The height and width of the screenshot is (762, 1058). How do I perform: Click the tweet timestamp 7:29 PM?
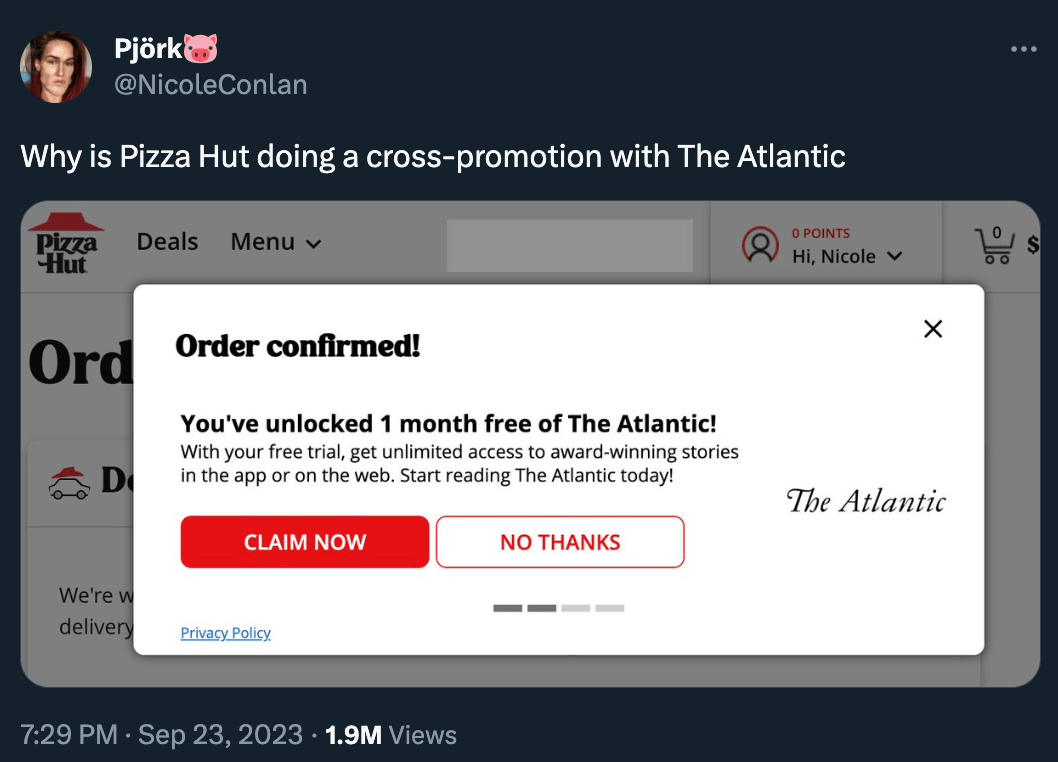(68, 735)
